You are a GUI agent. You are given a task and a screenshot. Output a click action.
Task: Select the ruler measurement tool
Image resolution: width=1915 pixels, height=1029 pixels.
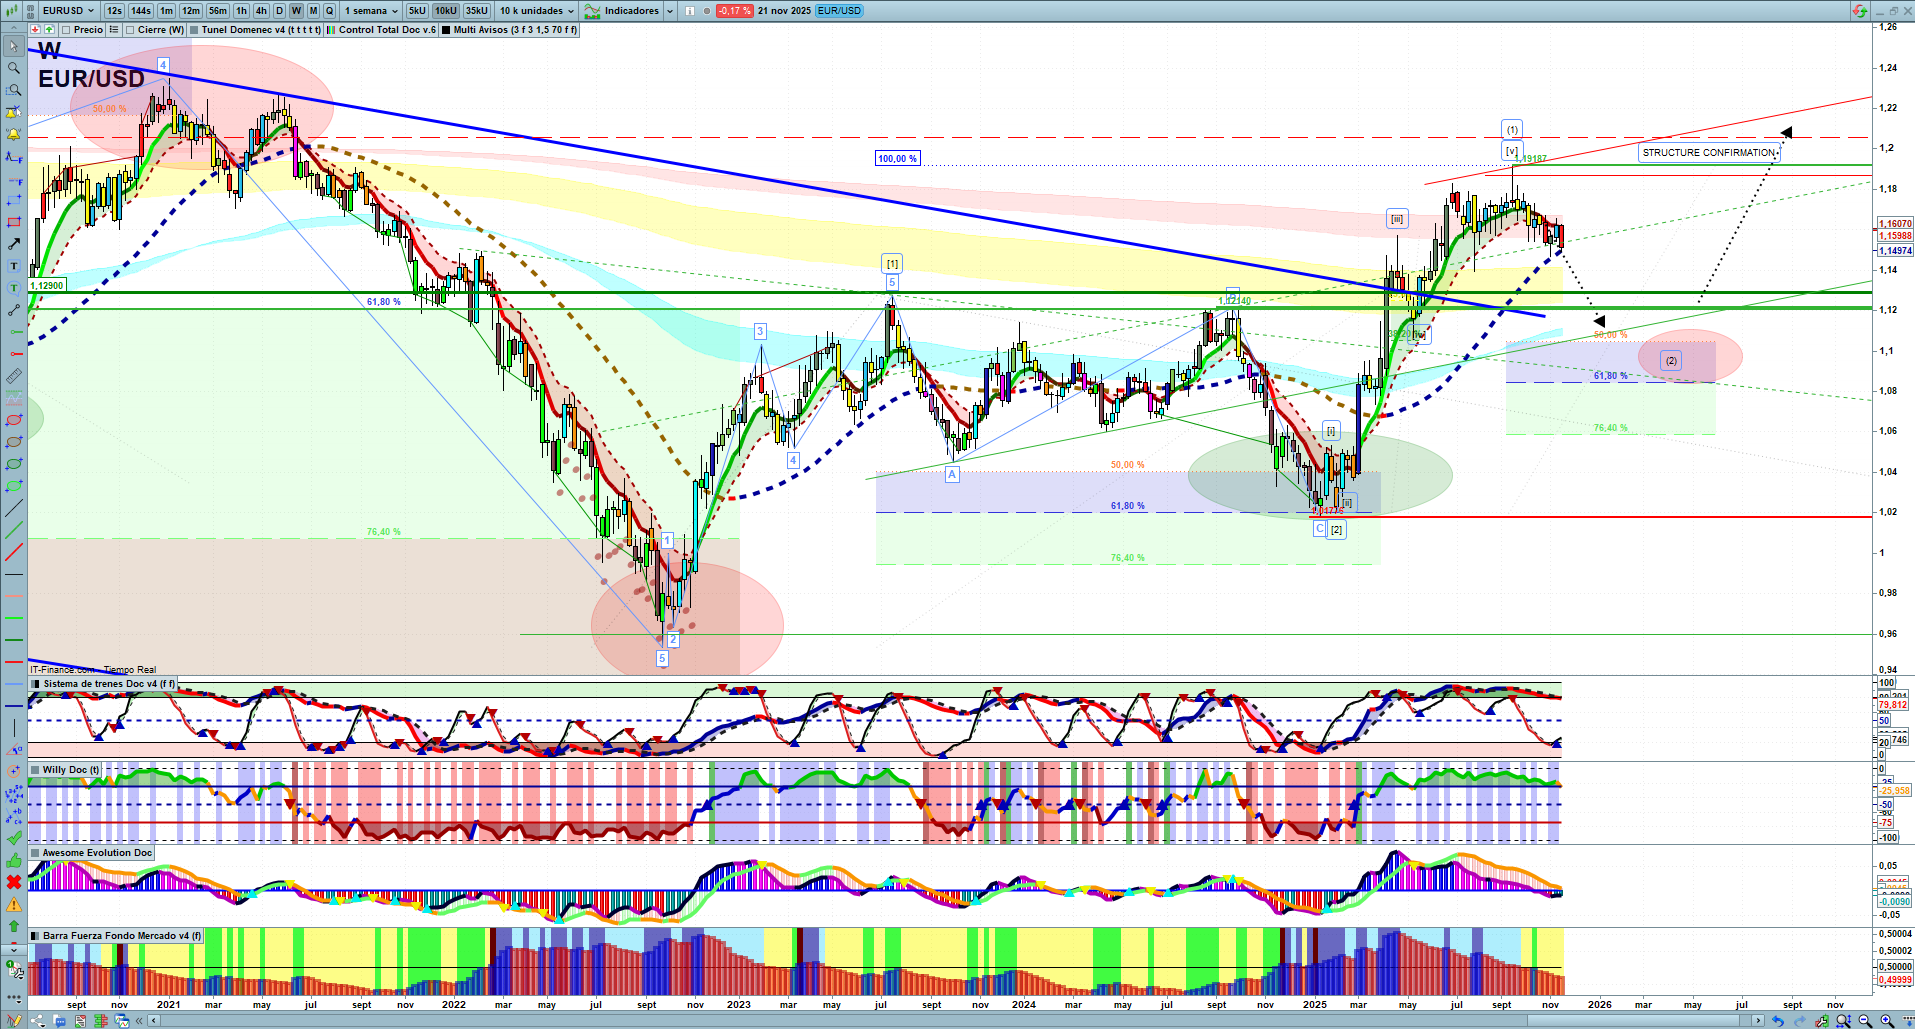click(14, 376)
